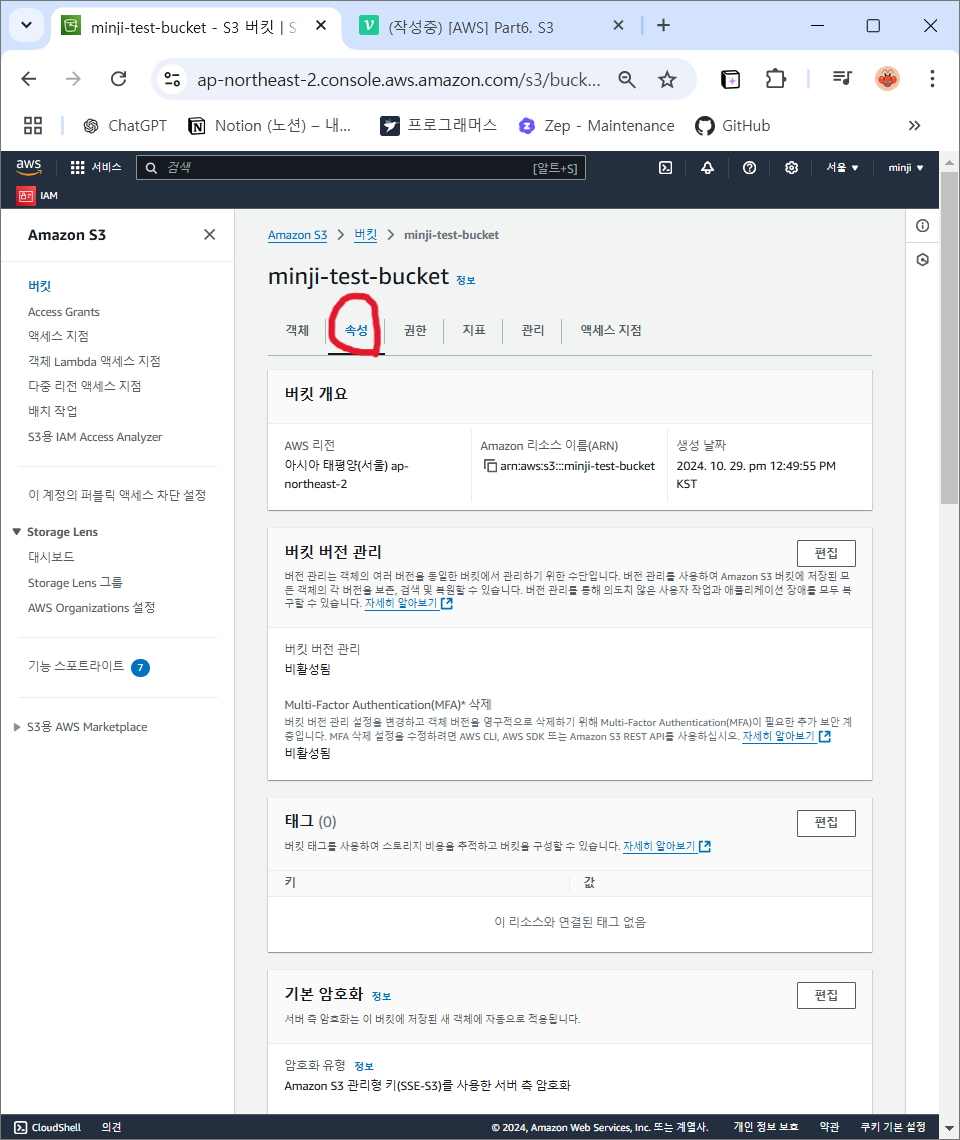Open AWS console settings gear
This screenshot has height=1140, width=960.
(x=791, y=168)
